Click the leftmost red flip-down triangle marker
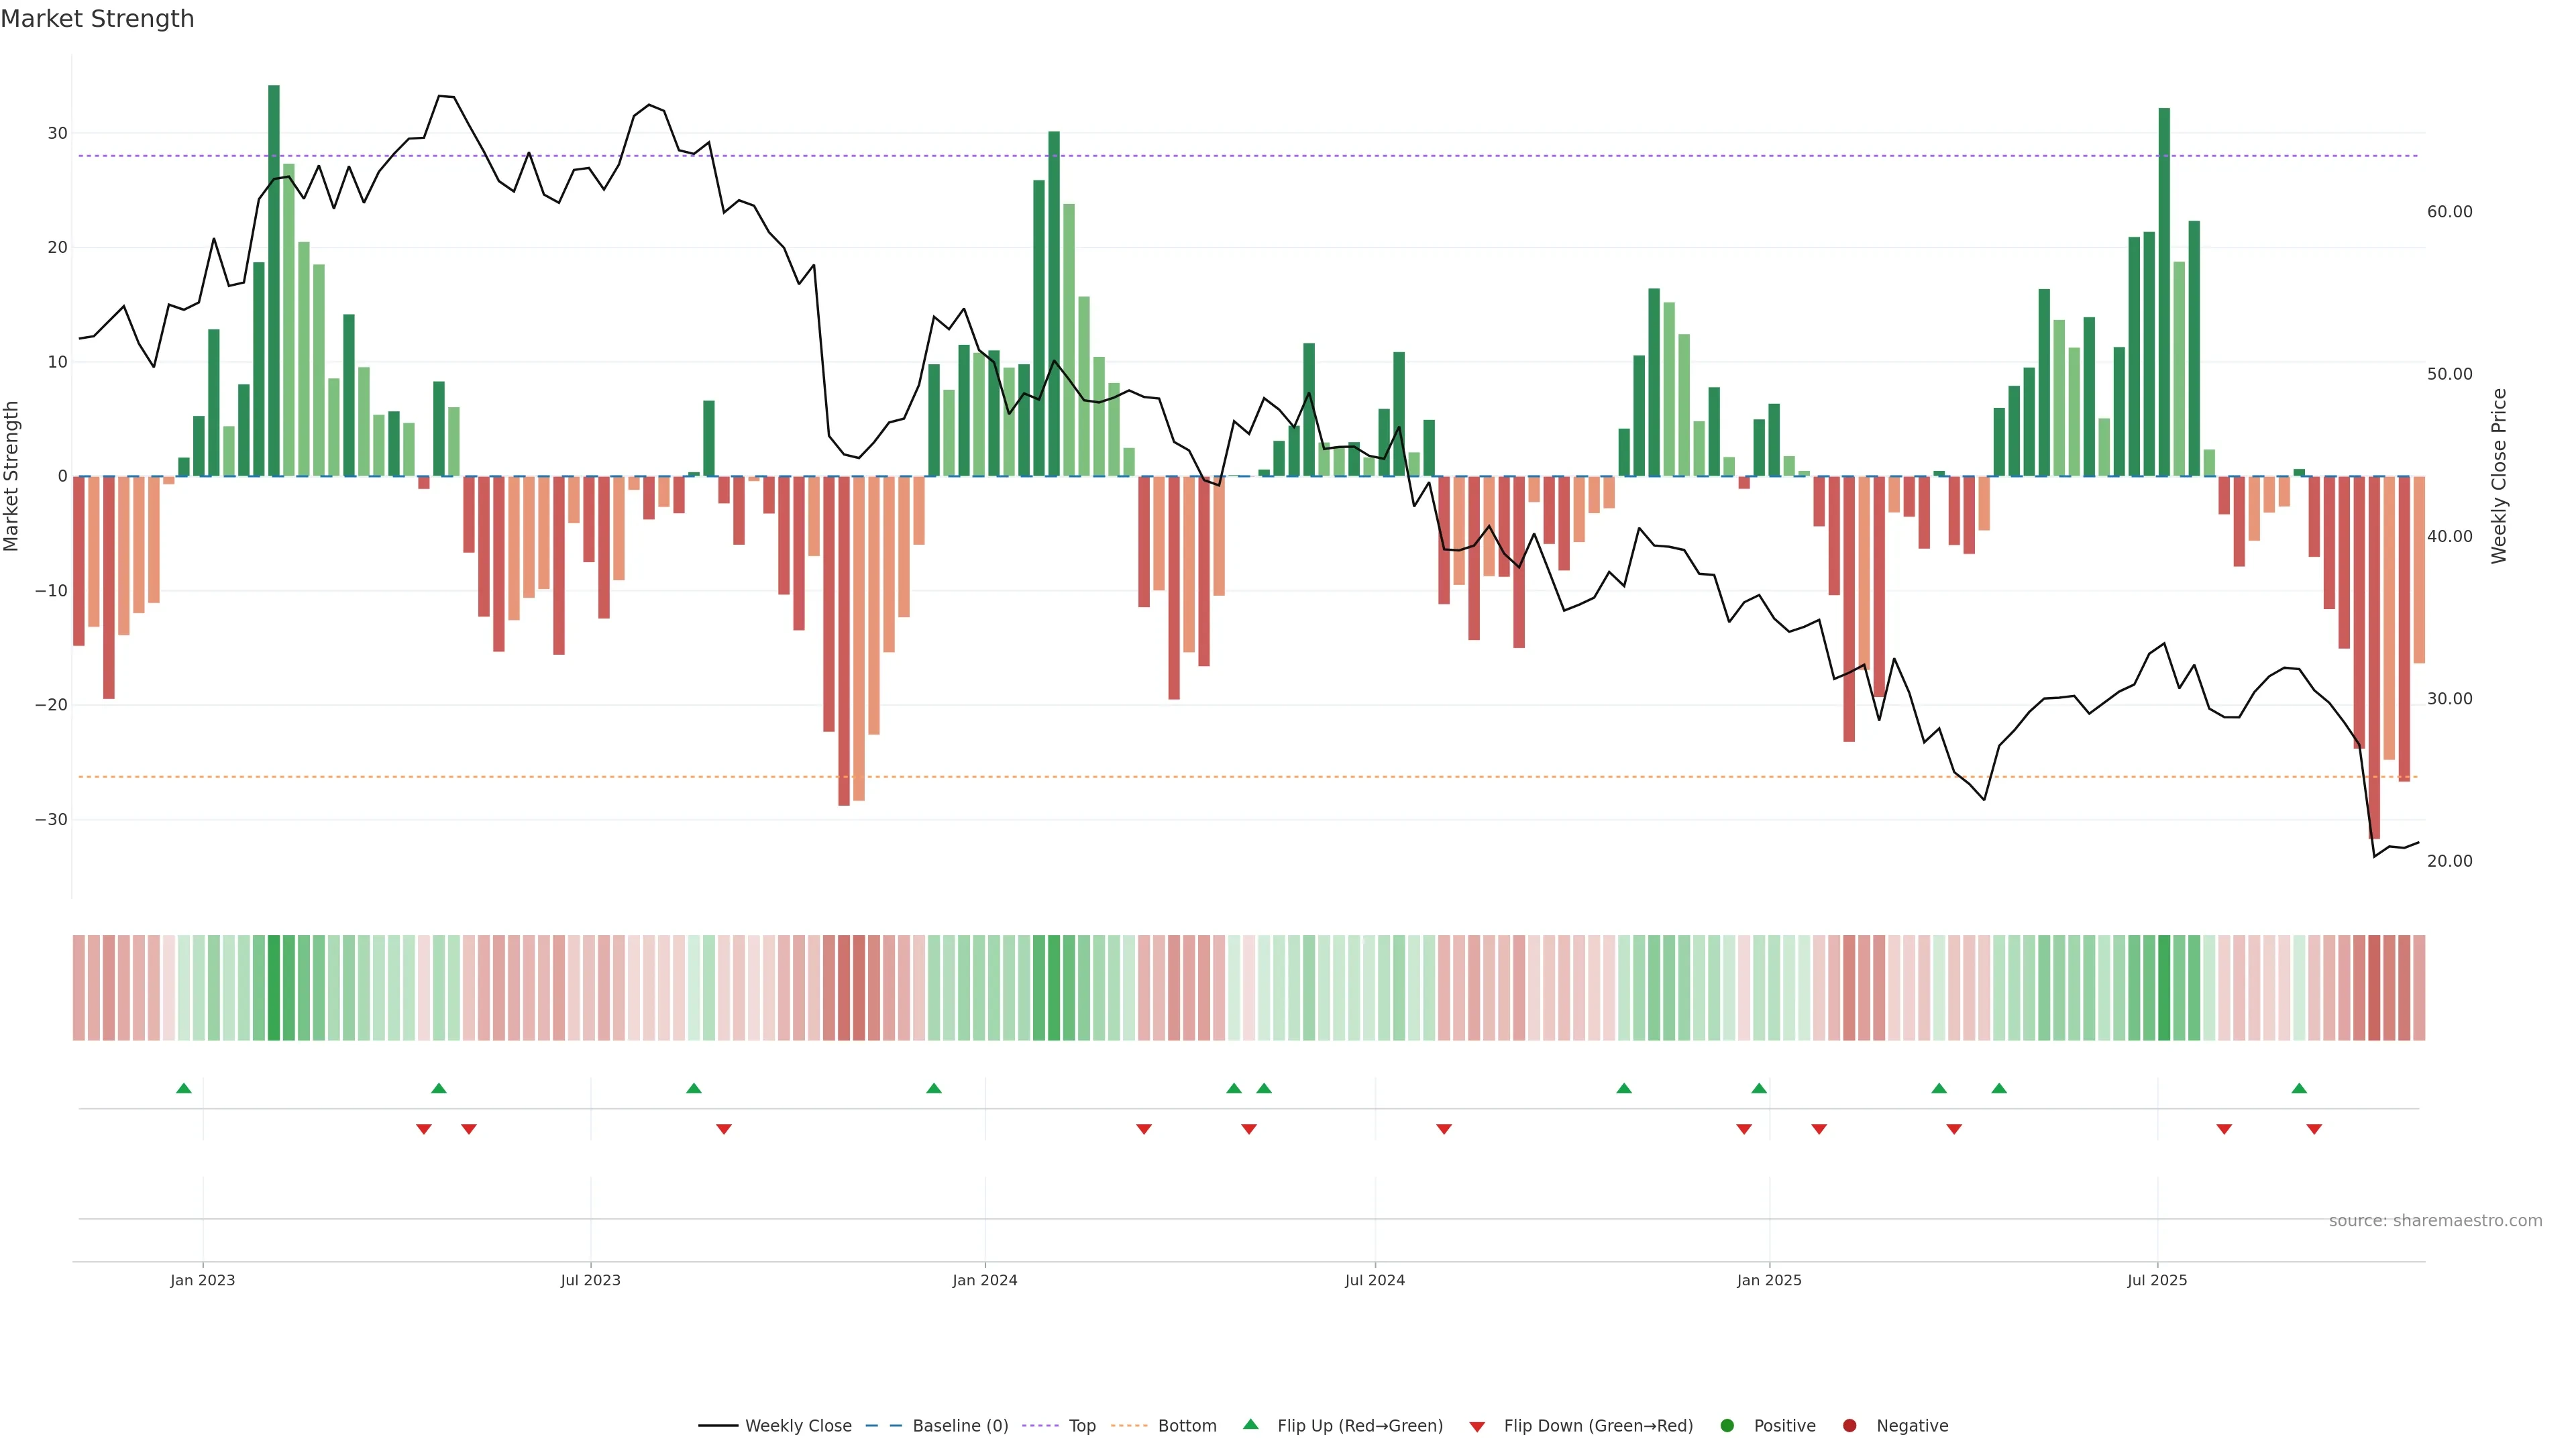This screenshot has height=1449, width=2576. pos(424,1129)
